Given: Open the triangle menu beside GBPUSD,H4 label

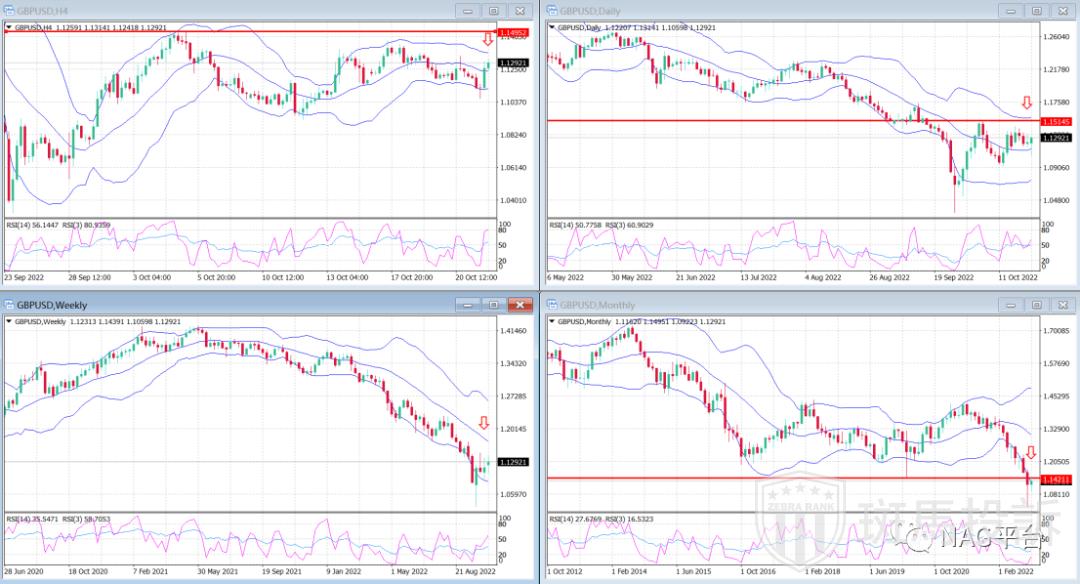Looking at the screenshot, I should point(8,28).
